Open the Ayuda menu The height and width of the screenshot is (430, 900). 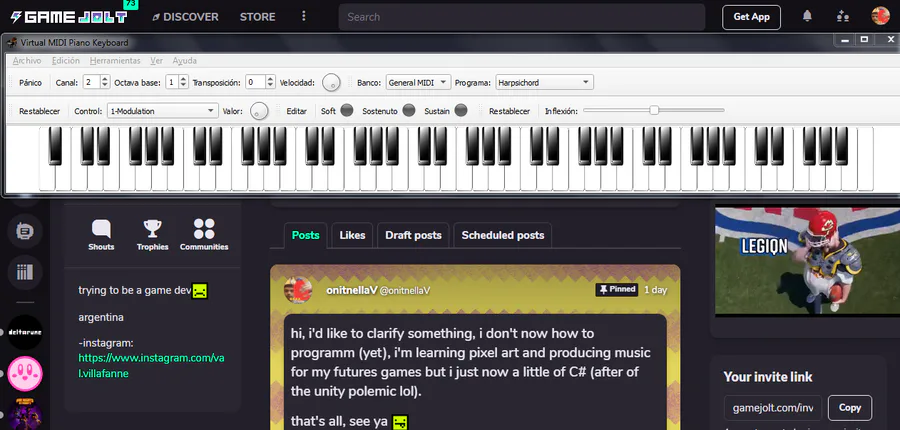point(185,60)
